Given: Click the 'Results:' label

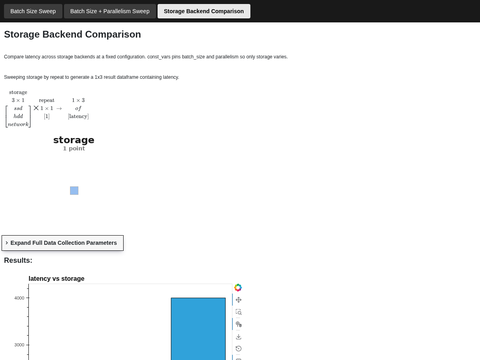Looking at the screenshot, I should pos(18,260).
